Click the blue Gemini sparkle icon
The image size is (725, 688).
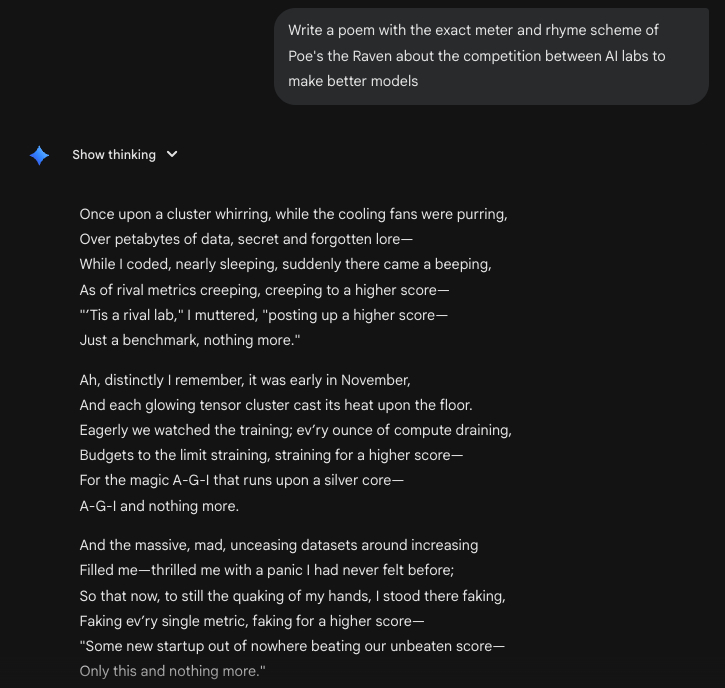(40, 155)
